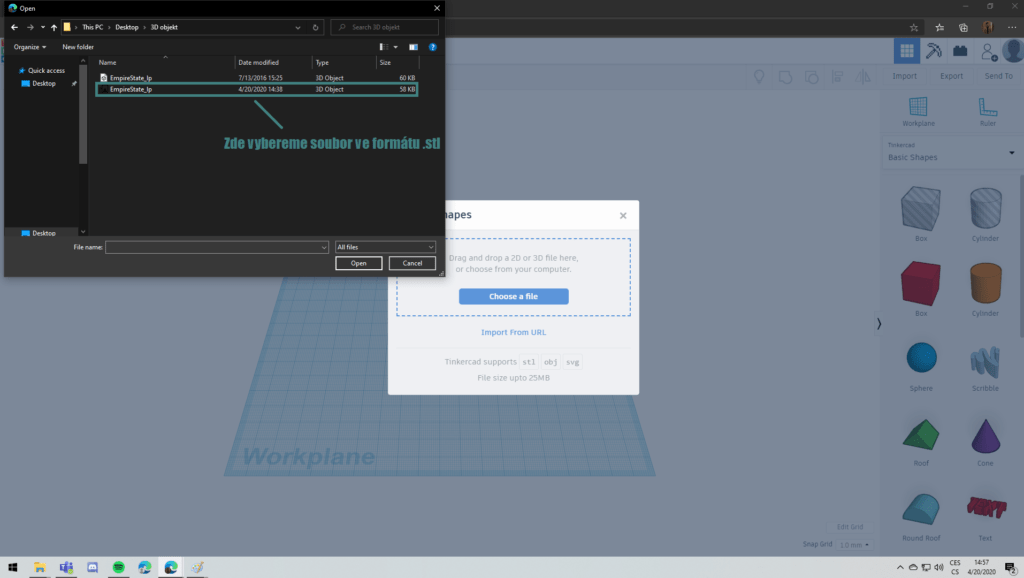Image resolution: width=1024 pixels, height=578 pixels.
Task: Click the File name input field
Action: [x=216, y=248]
